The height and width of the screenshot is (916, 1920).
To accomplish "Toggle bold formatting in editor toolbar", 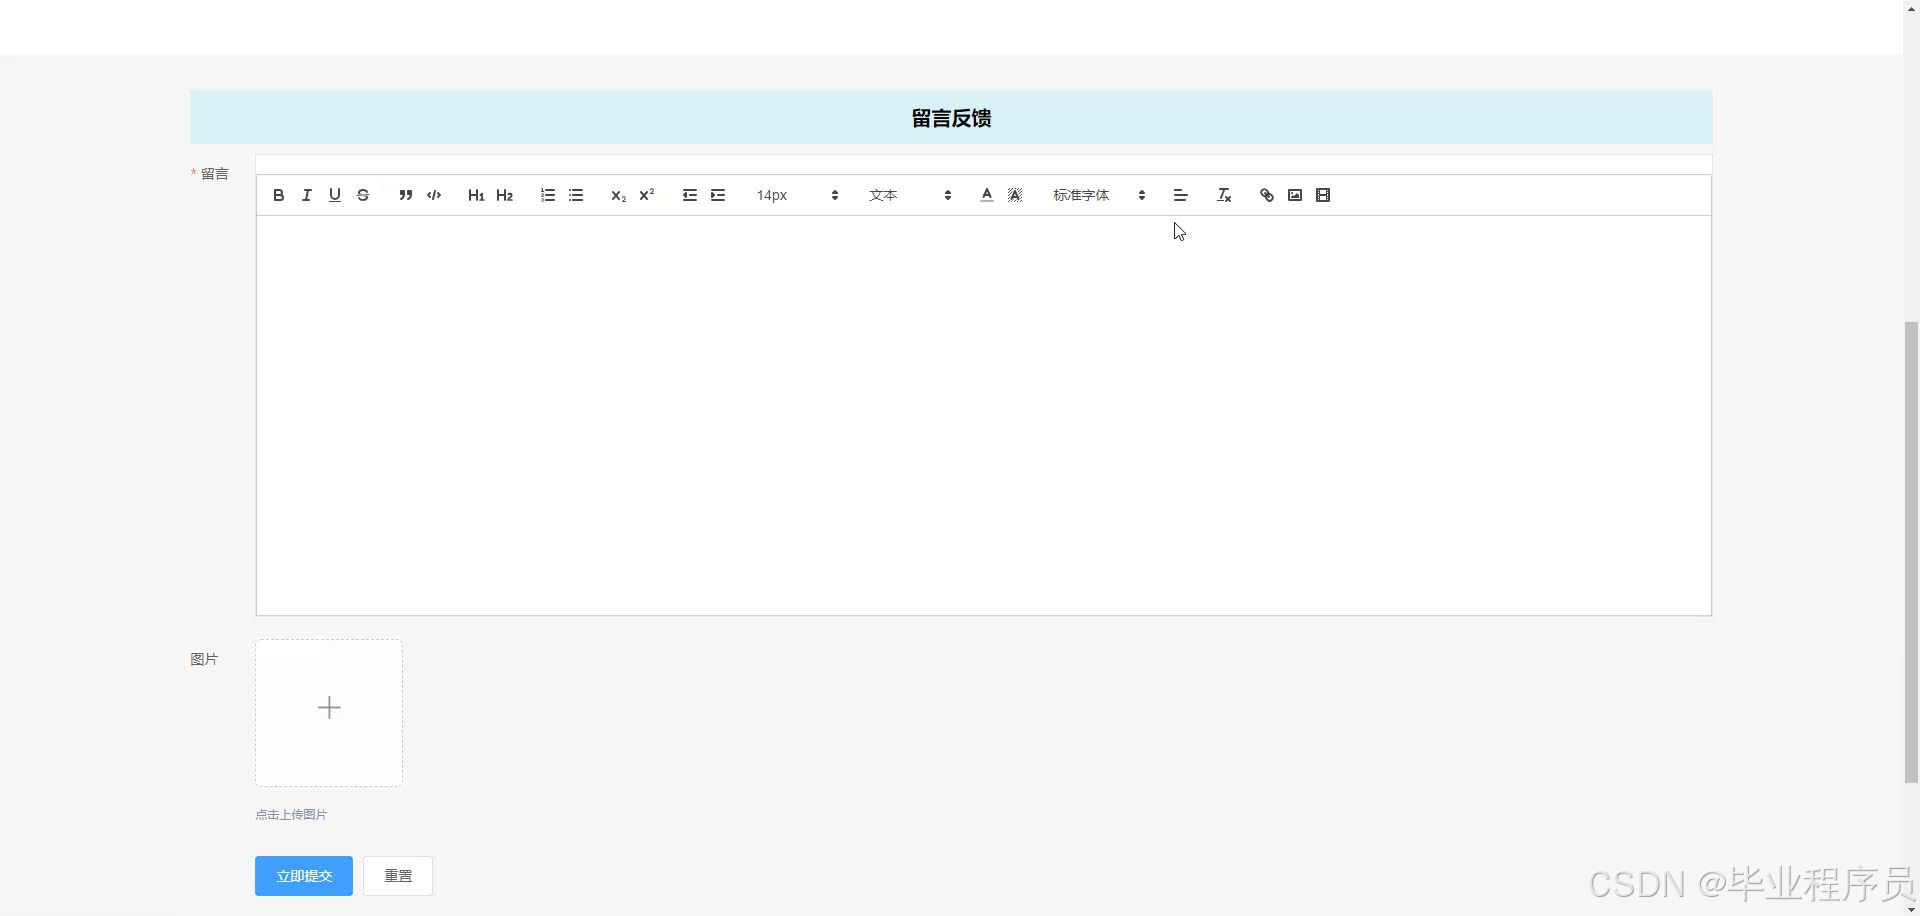I will point(279,195).
